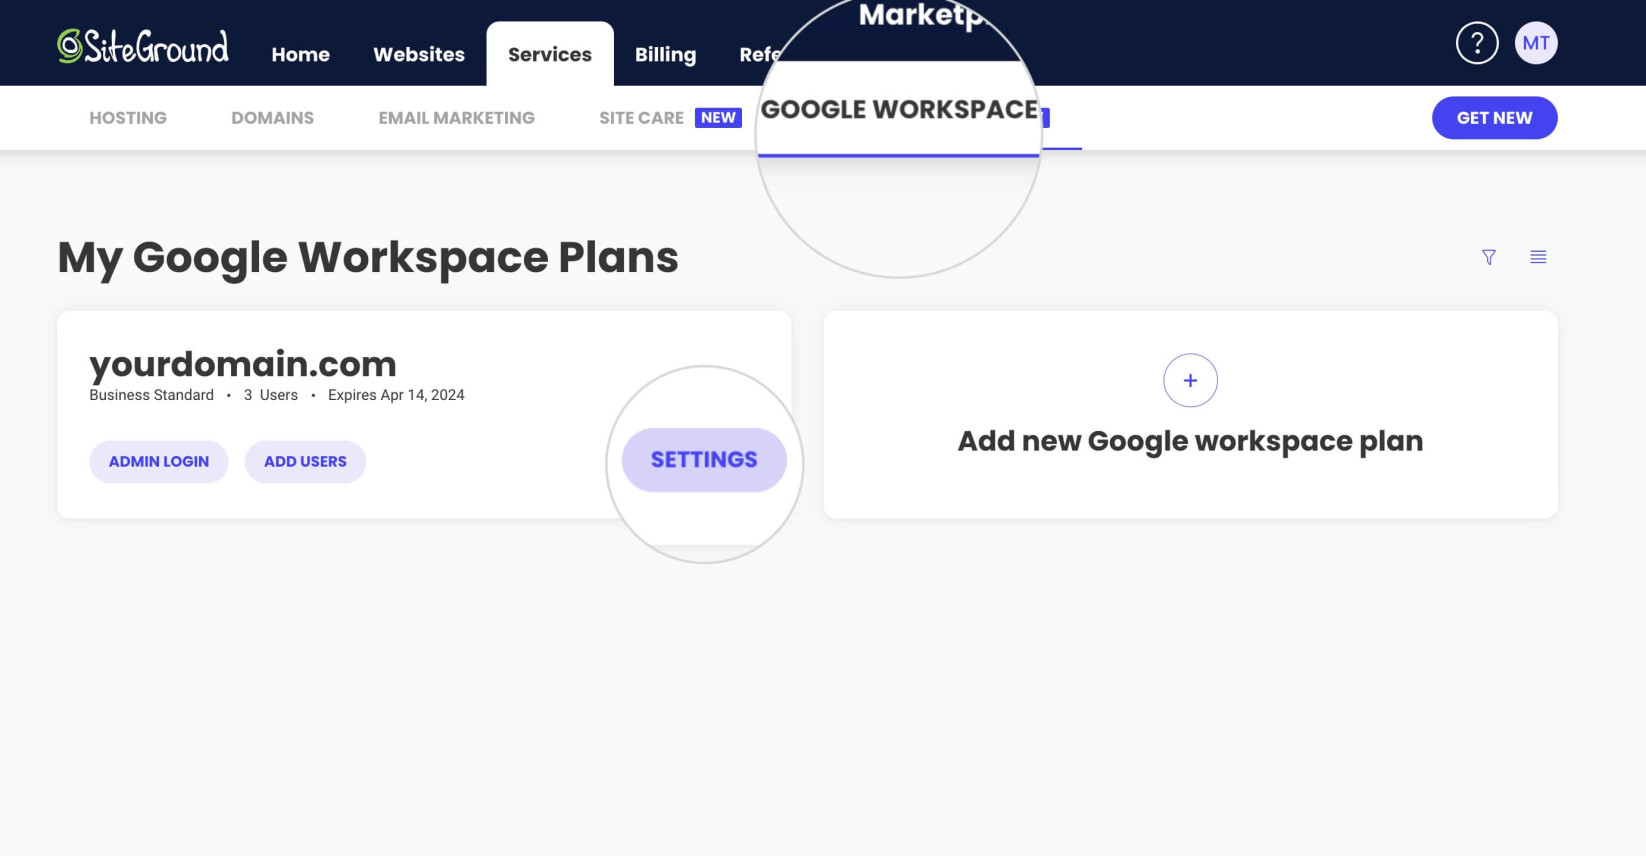Viewport: 1646px width, 856px height.
Task: Switch to the Hosting sub-tab
Action: coord(128,118)
